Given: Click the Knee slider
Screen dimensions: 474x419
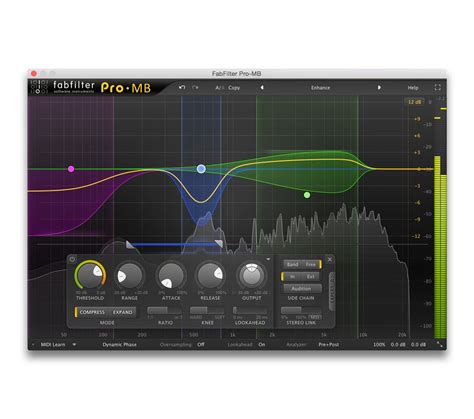Looking at the screenshot, I should coord(207,310).
